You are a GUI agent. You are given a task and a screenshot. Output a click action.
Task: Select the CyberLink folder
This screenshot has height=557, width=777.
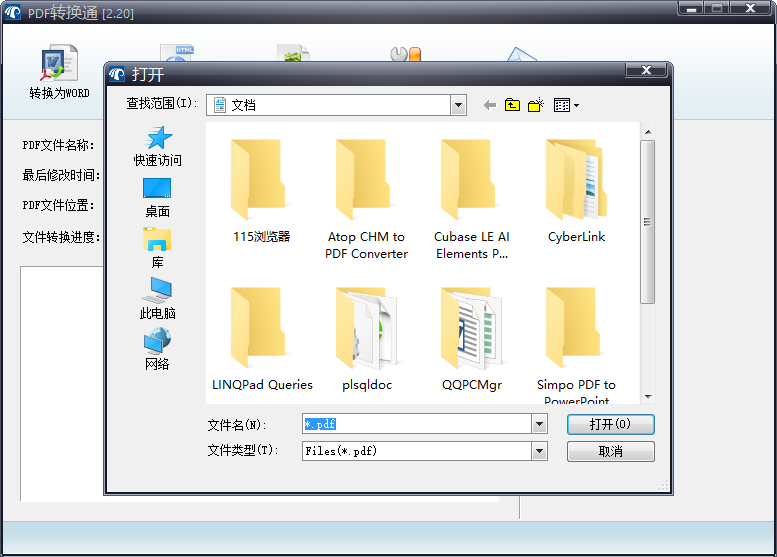pos(576,191)
